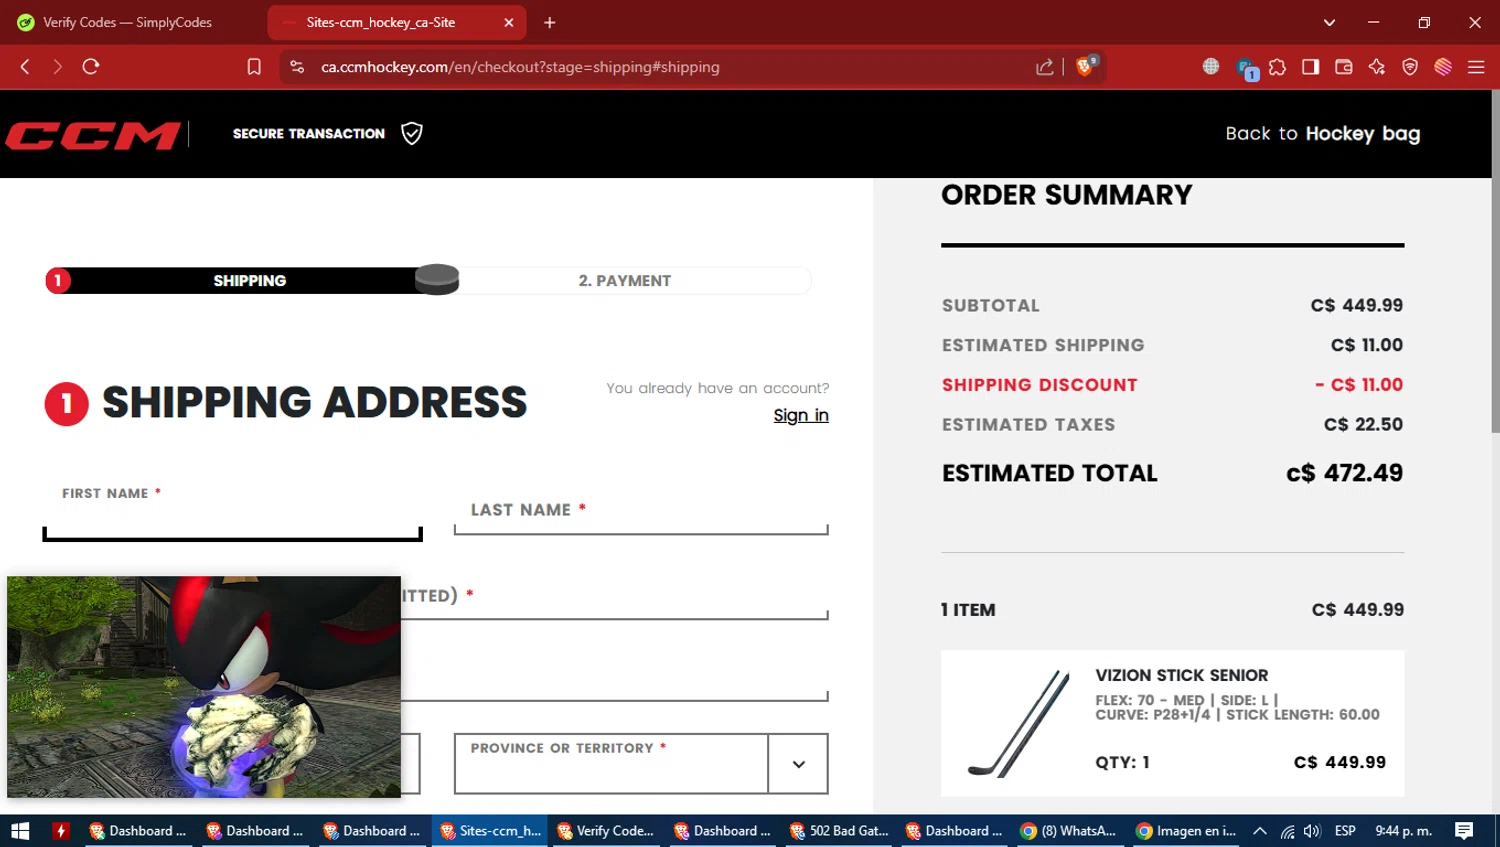Open the tab search chevron

click(x=1329, y=22)
